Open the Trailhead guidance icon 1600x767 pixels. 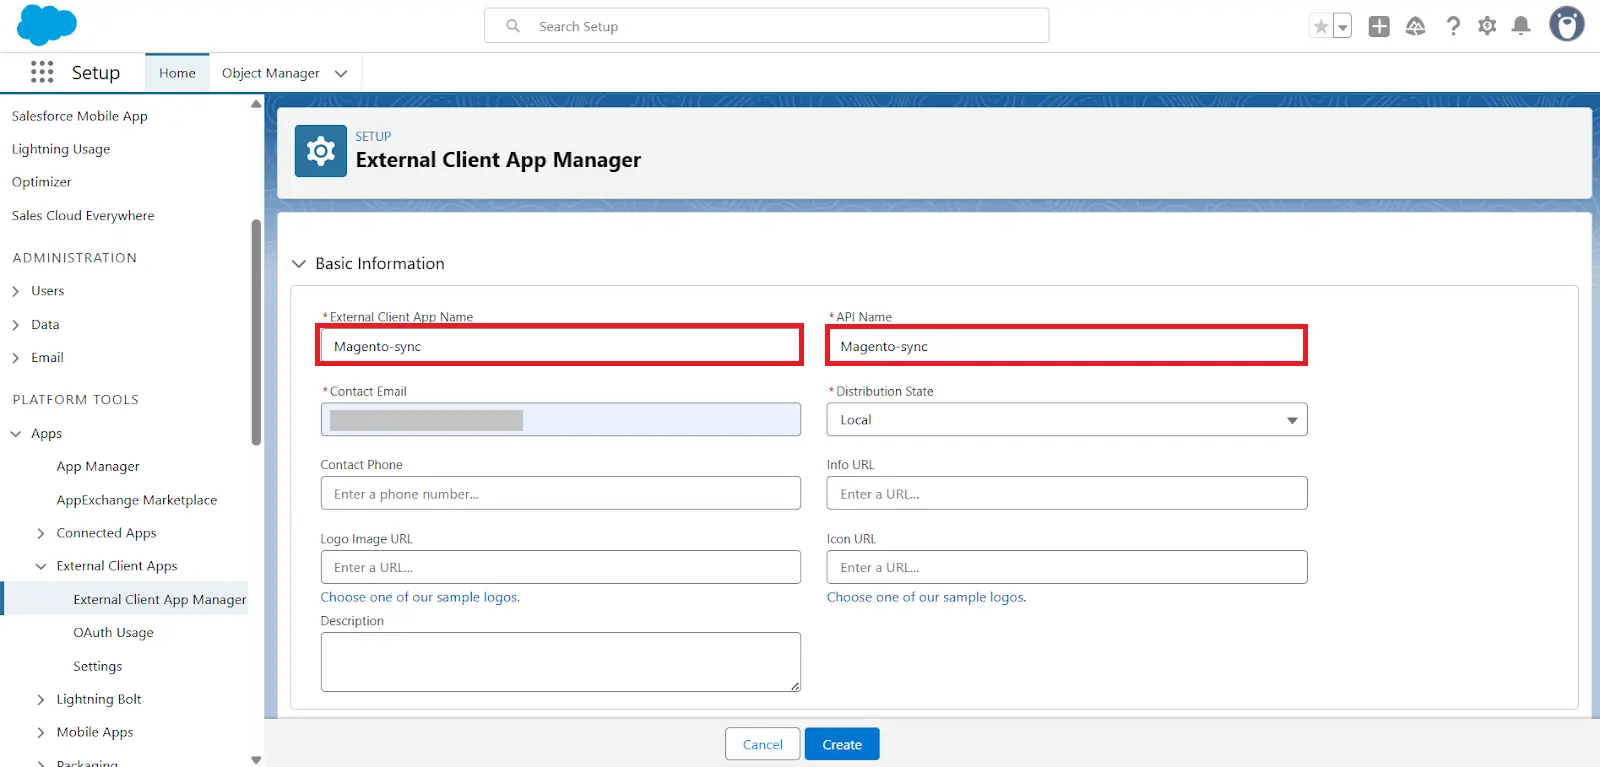(1415, 26)
